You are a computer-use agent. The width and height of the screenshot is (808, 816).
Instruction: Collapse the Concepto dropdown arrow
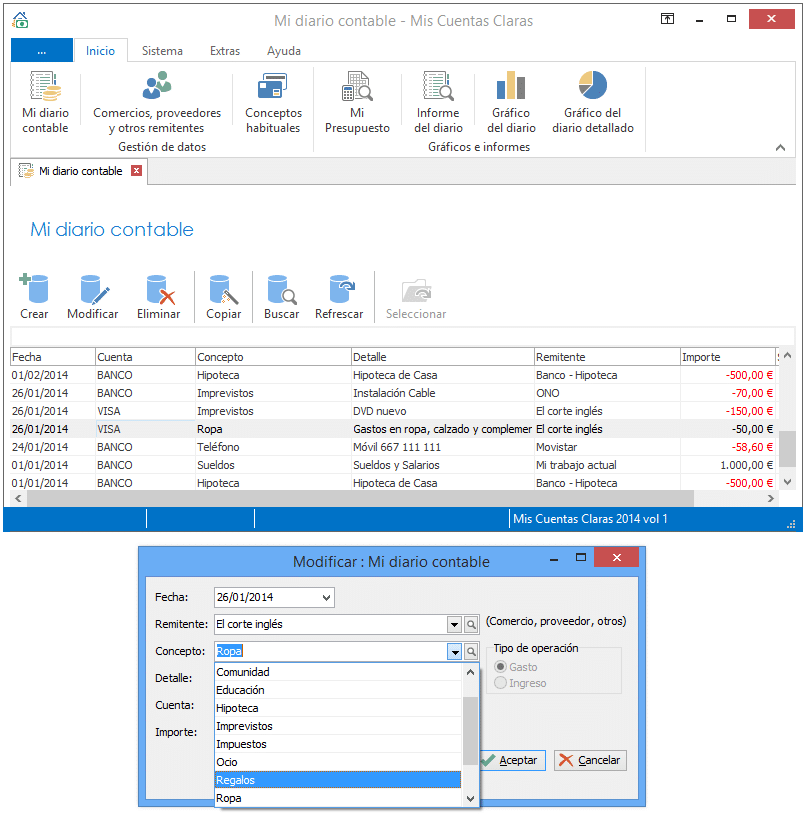(454, 652)
